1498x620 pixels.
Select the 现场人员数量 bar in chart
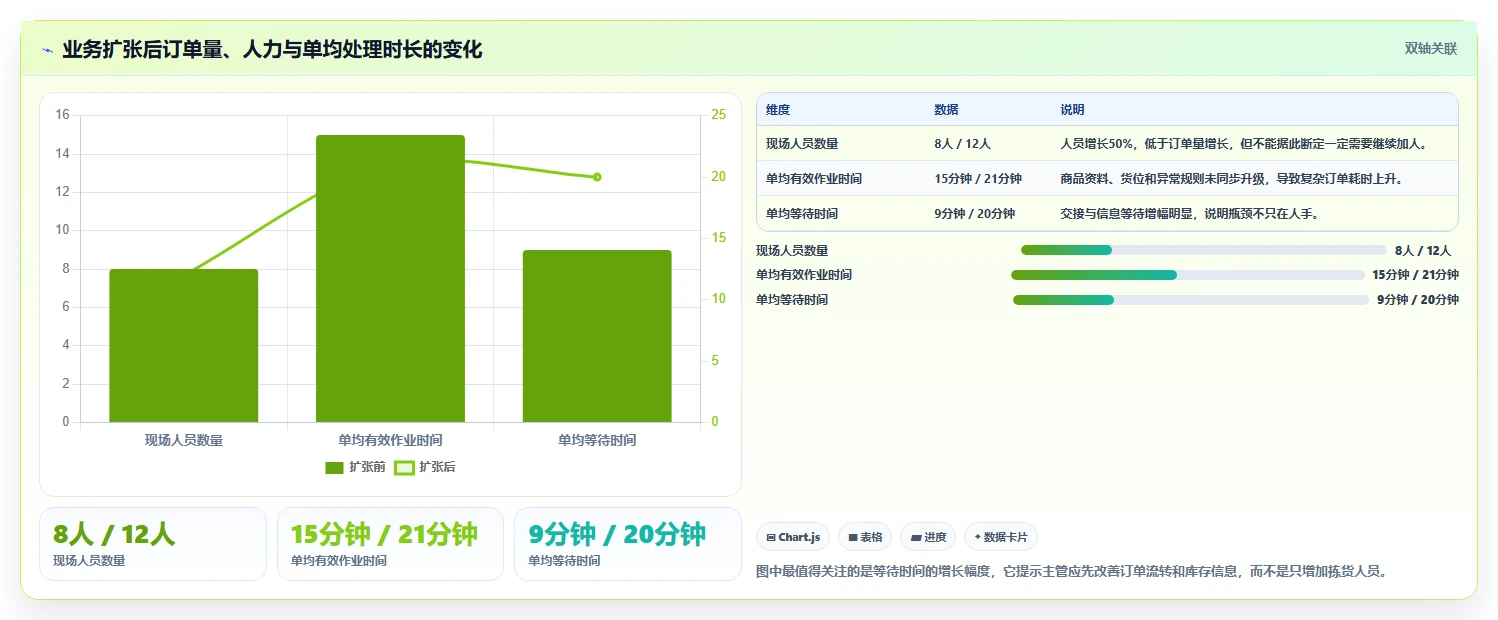(184, 345)
